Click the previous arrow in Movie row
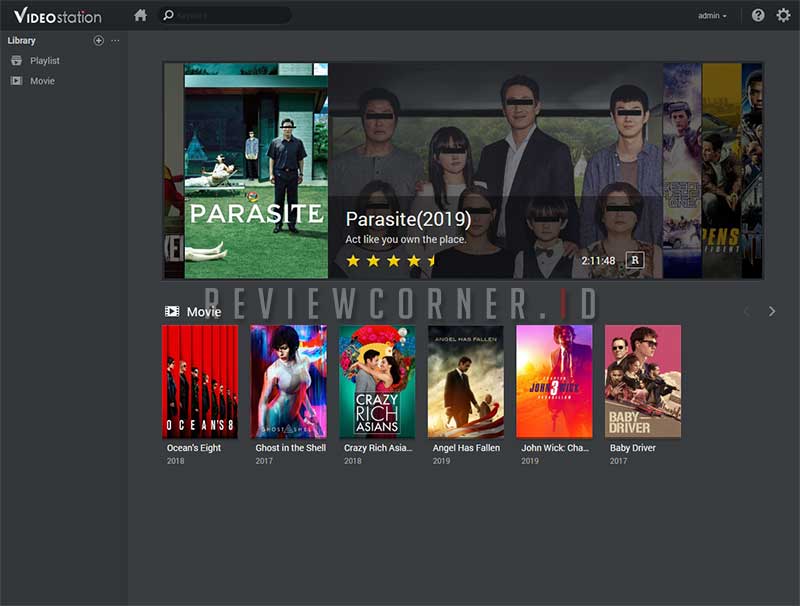This screenshot has height=606, width=800. (x=746, y=312)
